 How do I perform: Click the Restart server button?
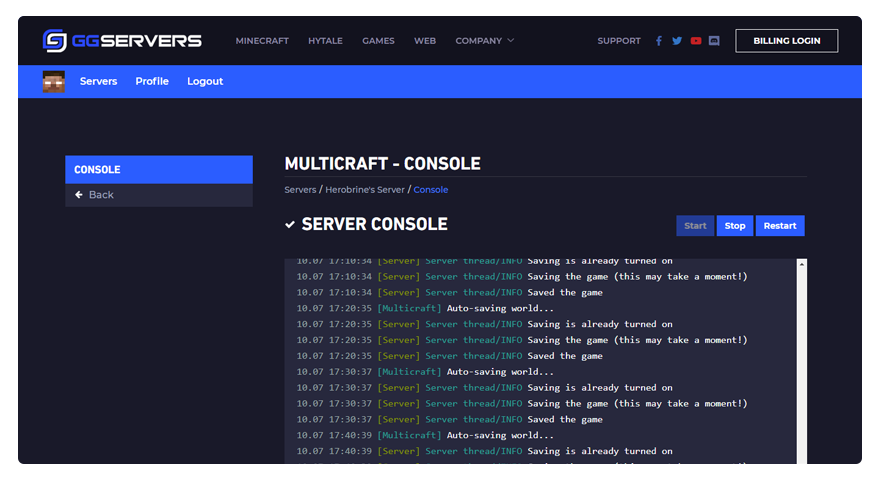click(780, 226)
